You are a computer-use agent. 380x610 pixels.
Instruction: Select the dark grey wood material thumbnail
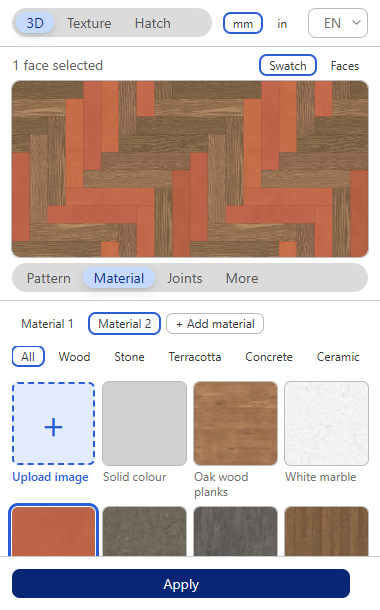pos(235,531)
